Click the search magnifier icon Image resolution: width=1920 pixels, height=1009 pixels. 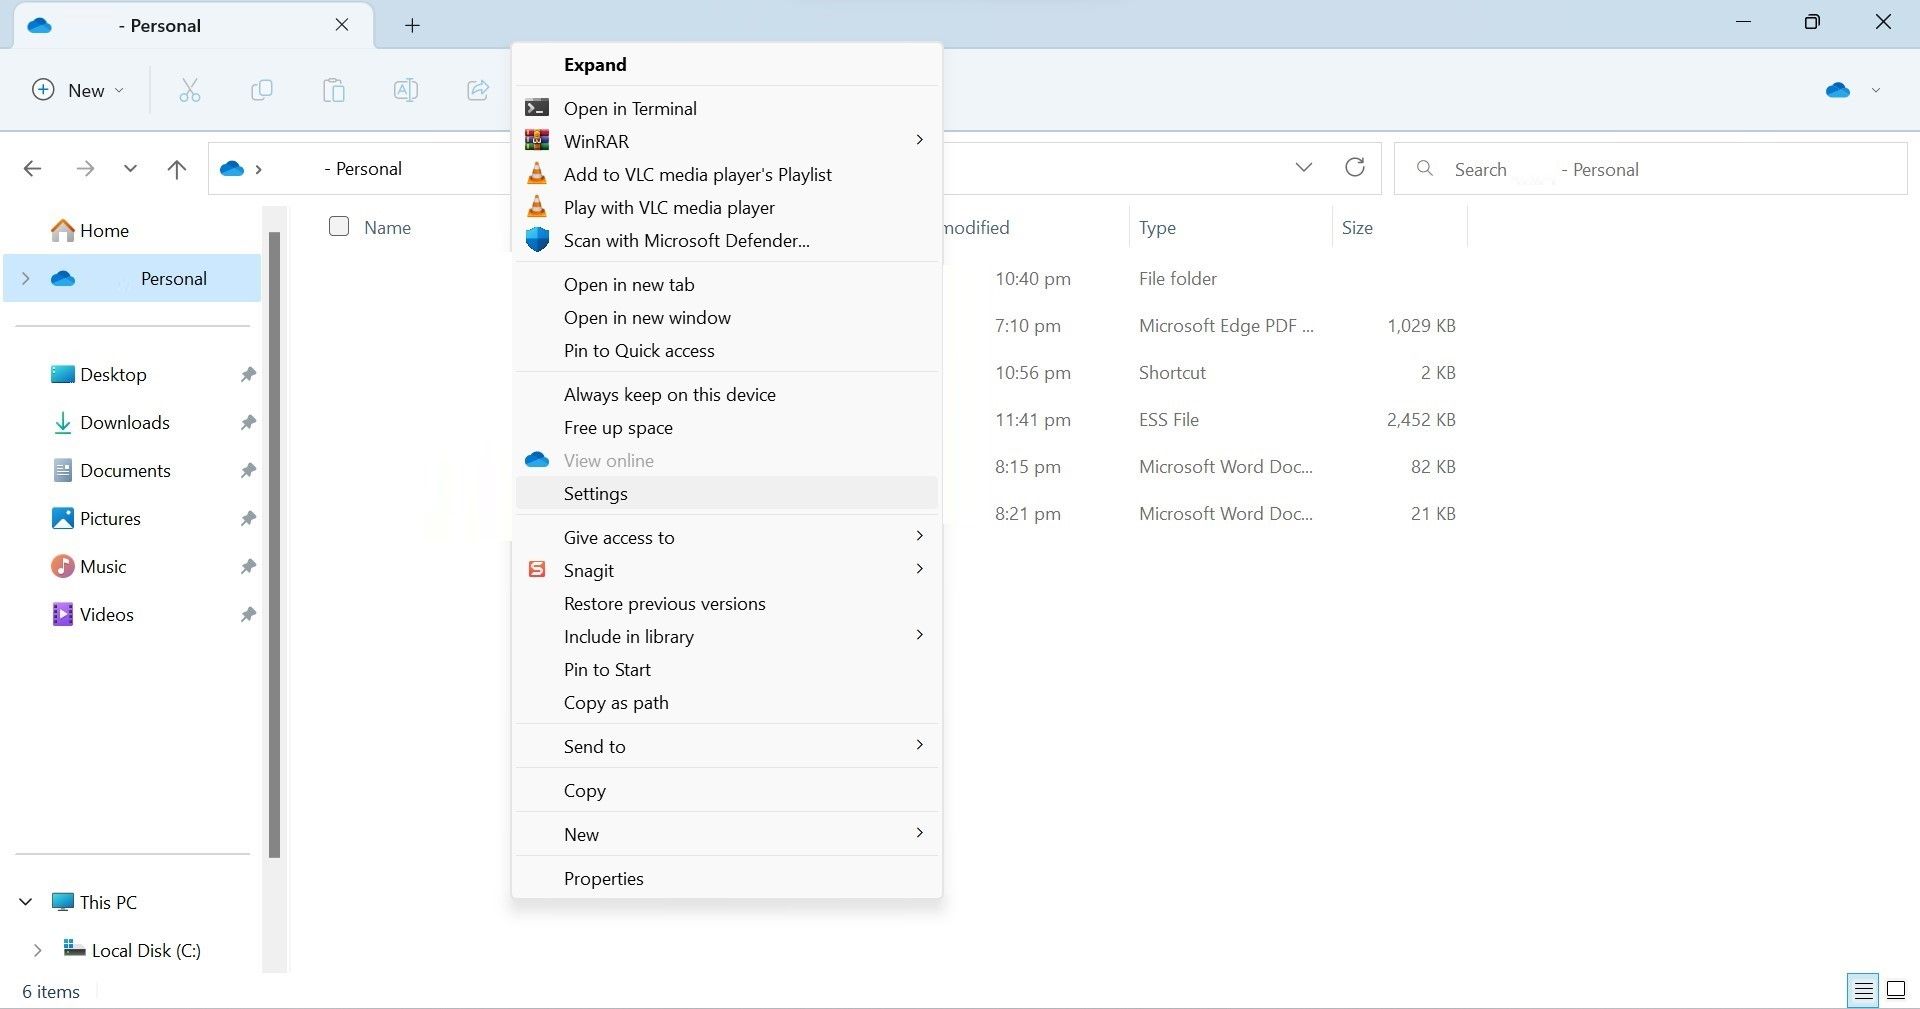pos(1424,168)
